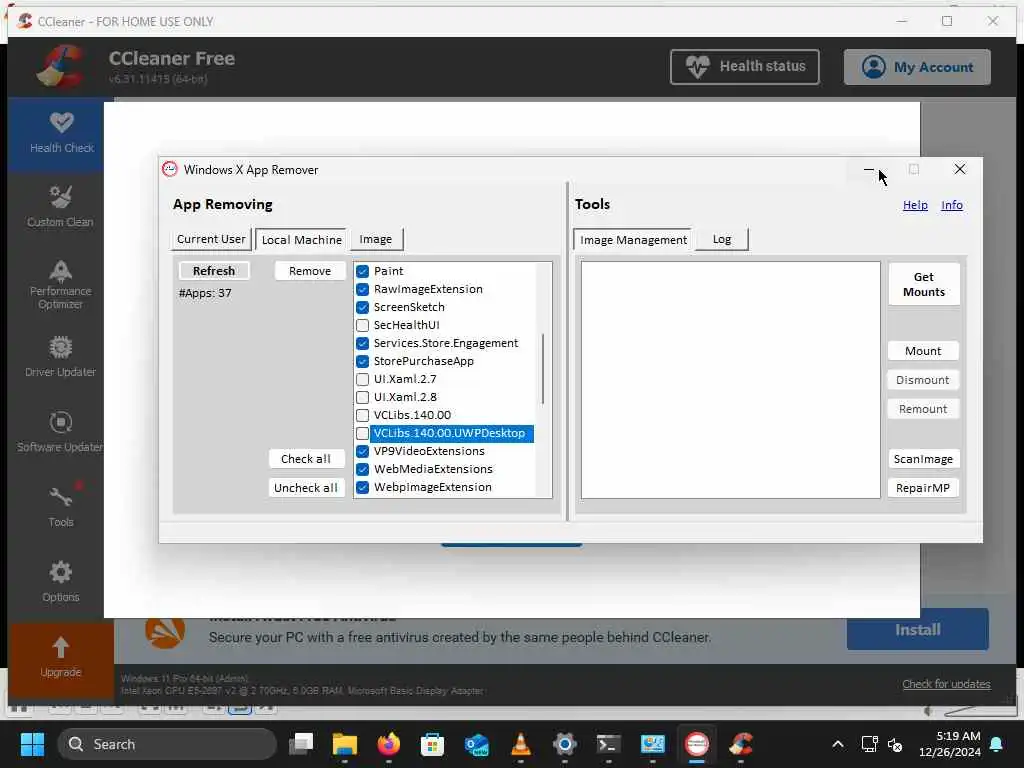Open VLC media player from the taskbar
This screenshot has height=768, width=1024.
pyautogui.click(x=520, y=744)
